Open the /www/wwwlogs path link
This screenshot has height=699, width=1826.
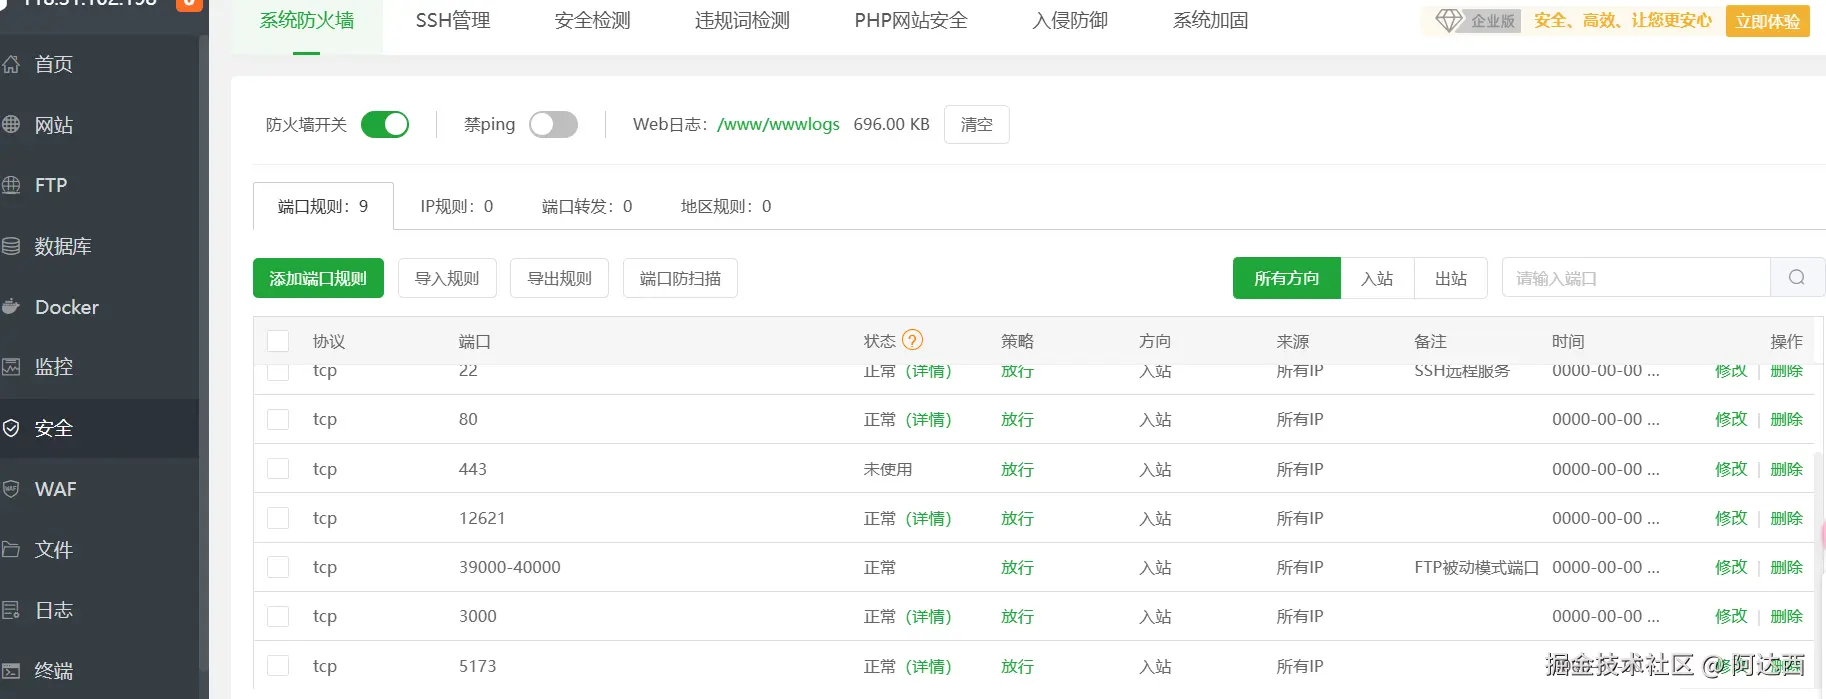pyautogui.click(x=778, y=124)
